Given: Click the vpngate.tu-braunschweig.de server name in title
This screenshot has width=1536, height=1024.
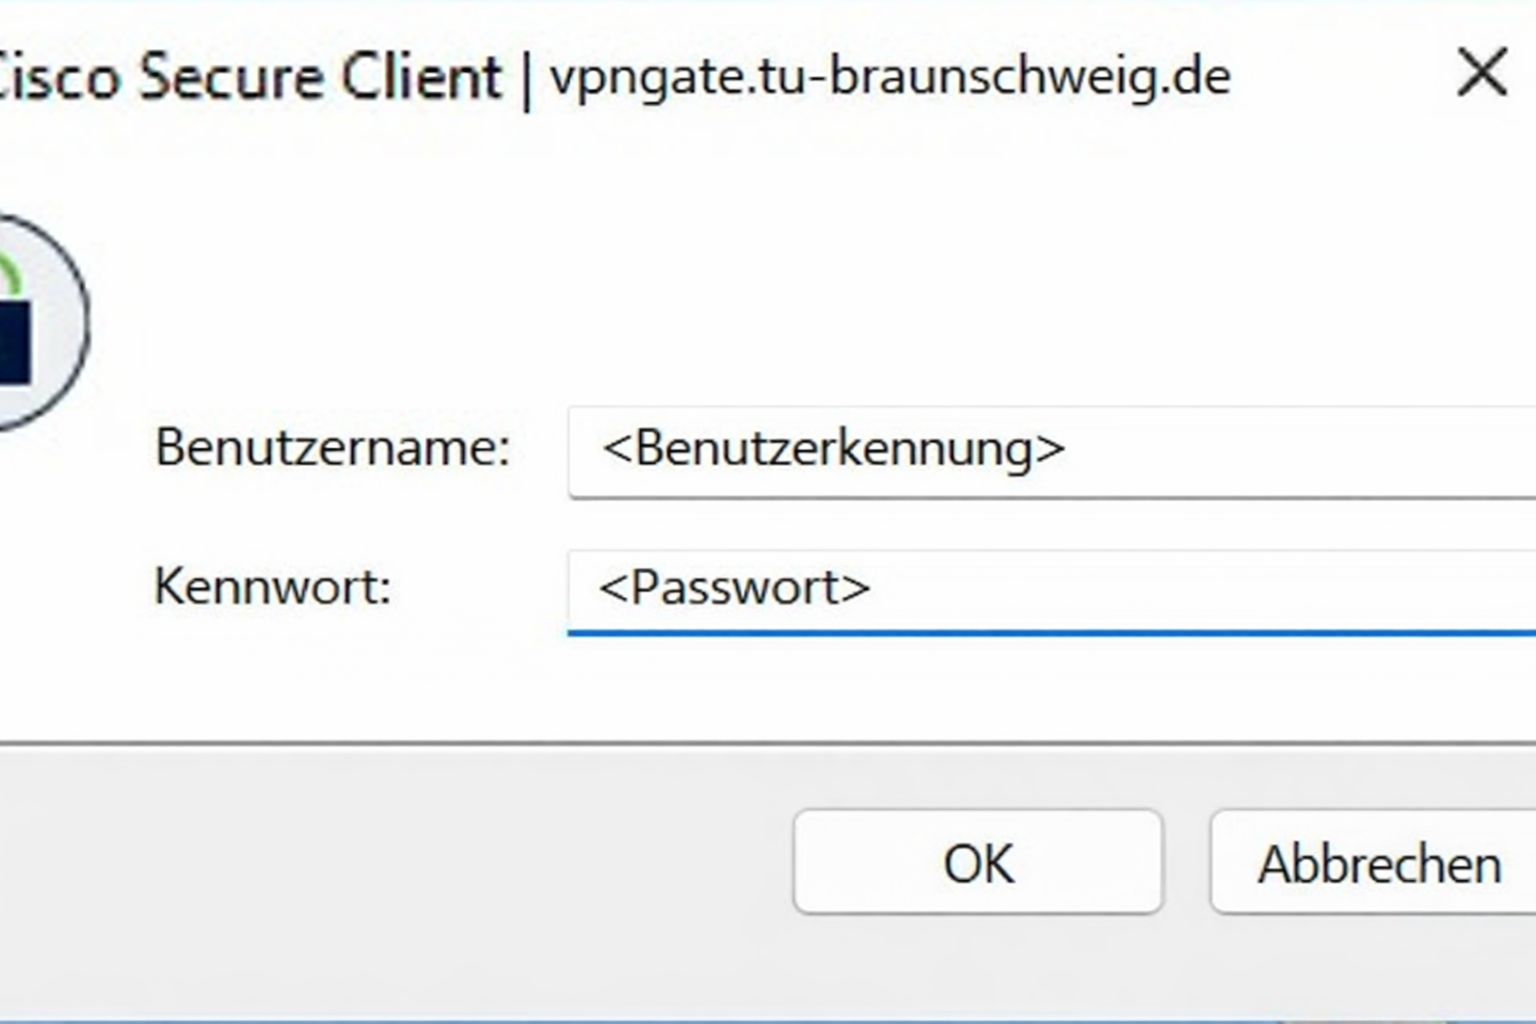Looking at the screenshot, I should pyautogui.click(x=890, y=77).
